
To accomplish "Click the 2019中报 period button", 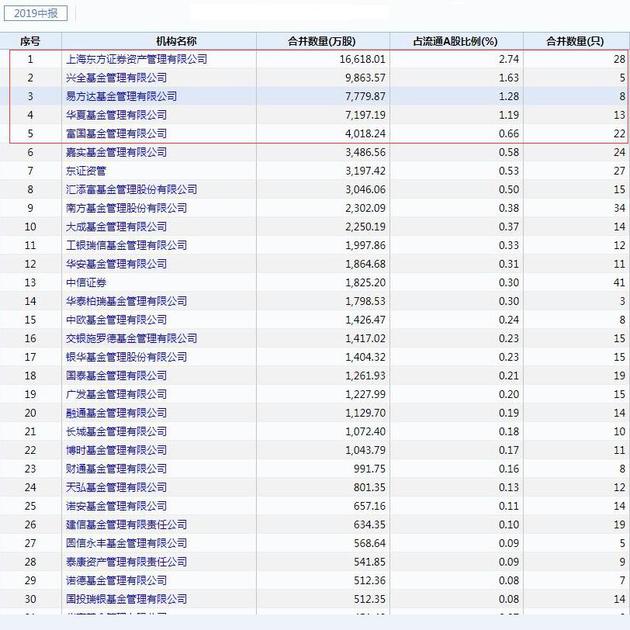I will click(x=36, y=13).
